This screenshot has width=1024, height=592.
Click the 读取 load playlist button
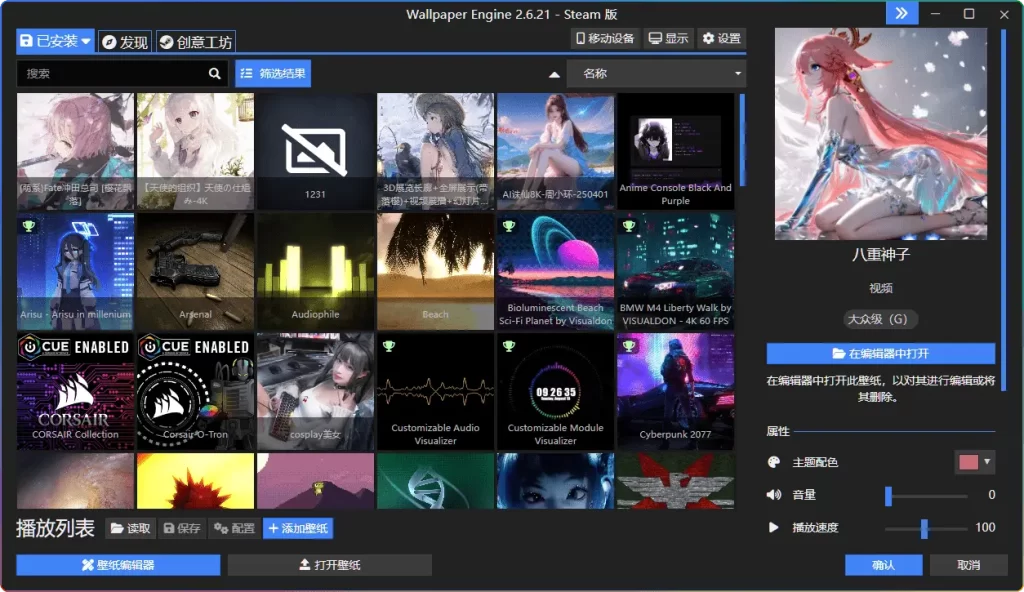131,528
